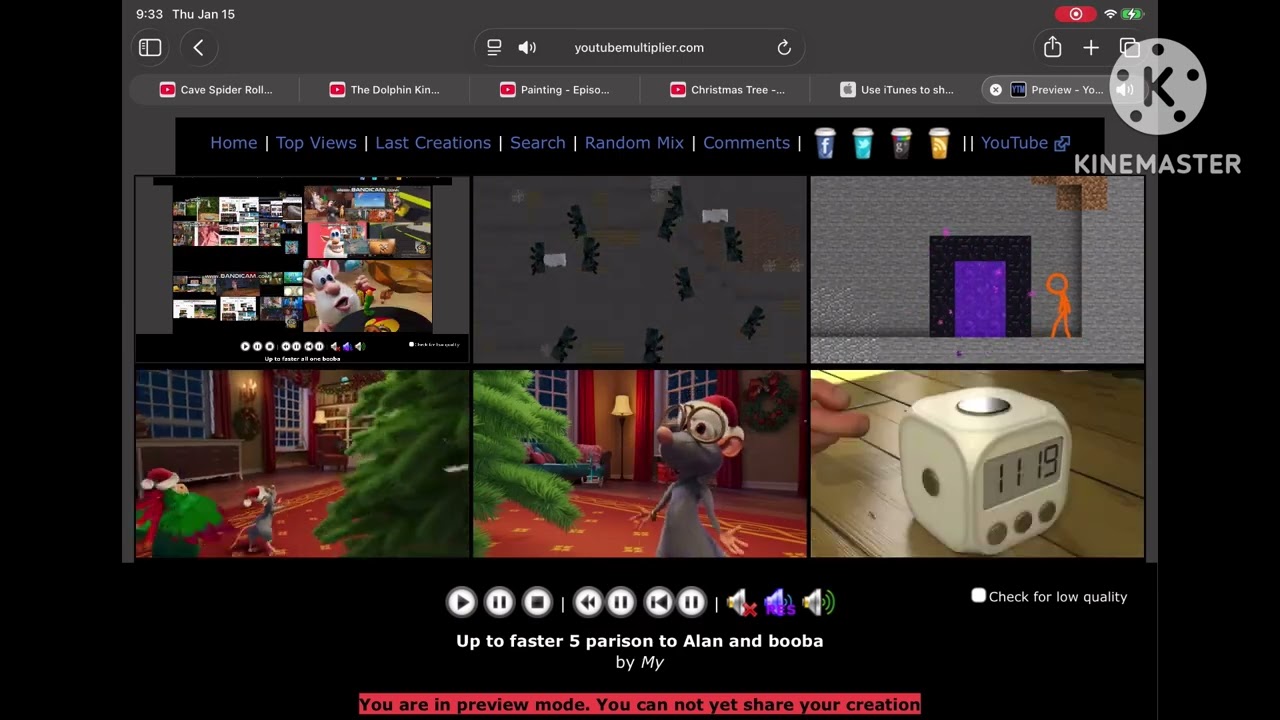The height and width of the screenshot is (720, 1280).
Task: Reset volume with the purple RES speaker icon
Action: click(780, 602)
